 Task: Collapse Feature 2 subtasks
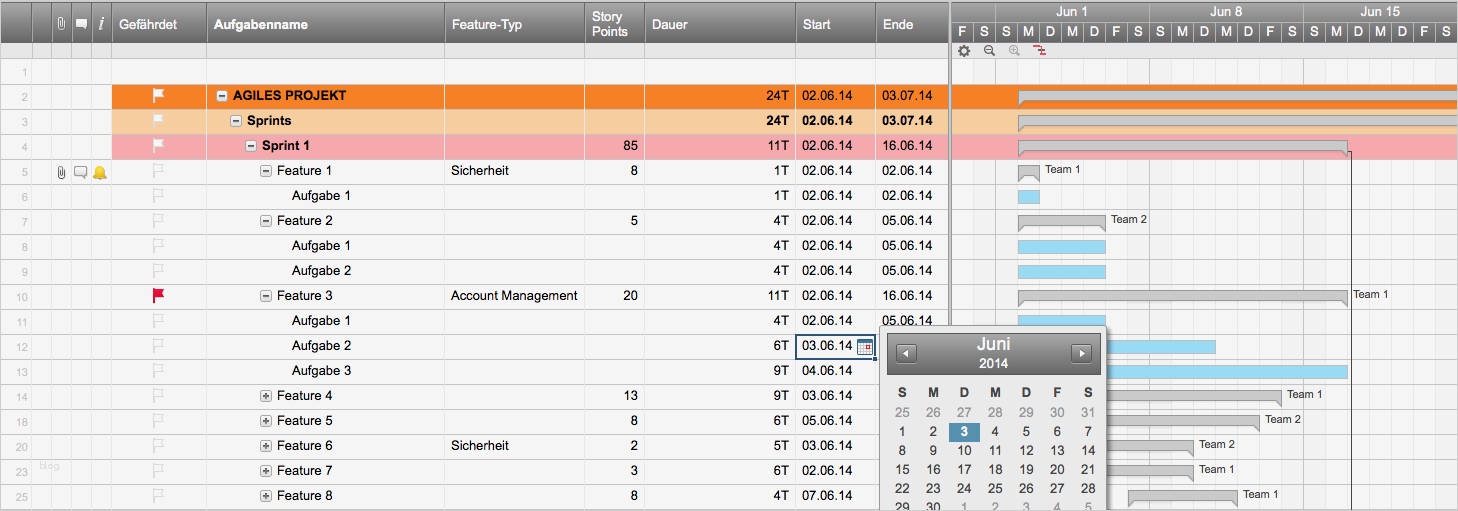[266, 221]
